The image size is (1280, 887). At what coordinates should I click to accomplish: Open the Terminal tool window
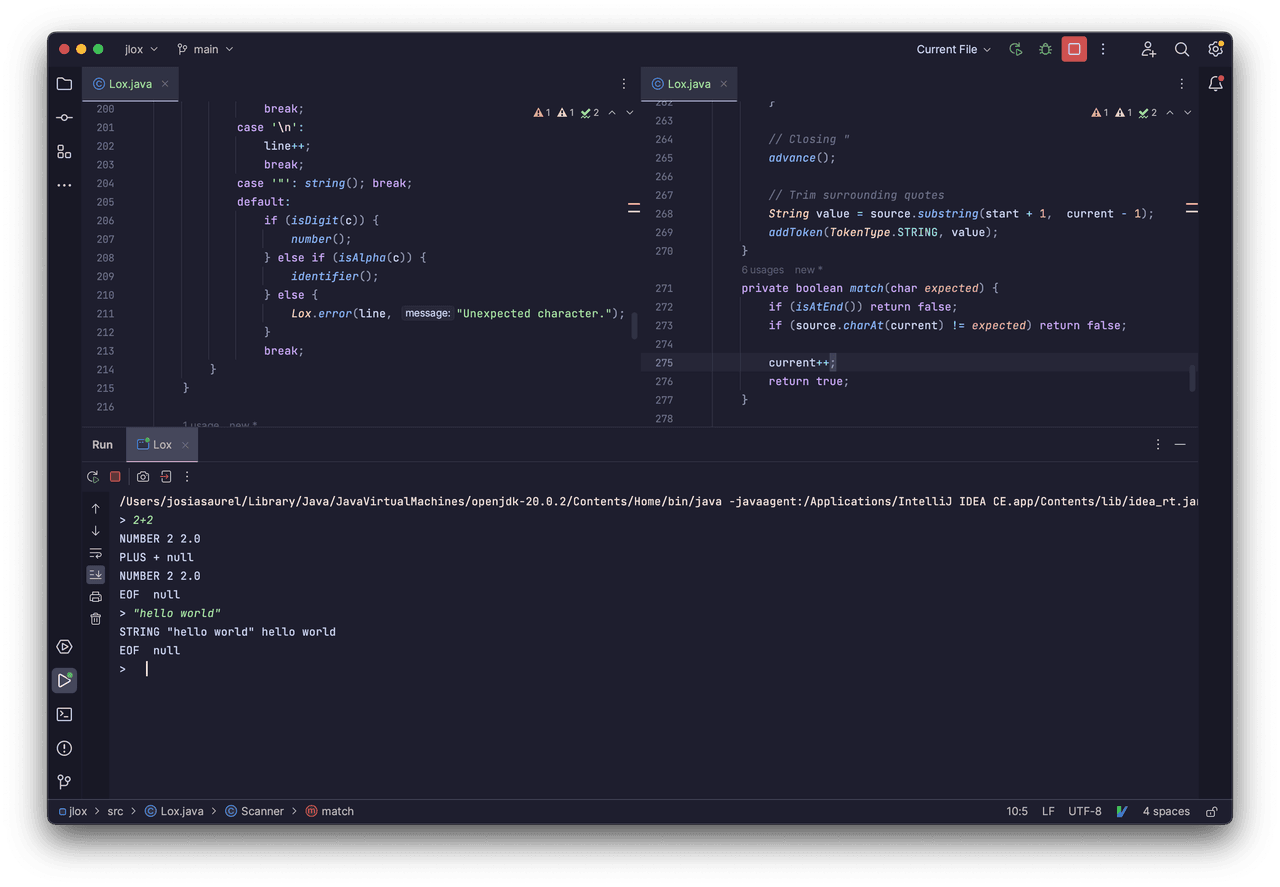(x=64, y=714)
